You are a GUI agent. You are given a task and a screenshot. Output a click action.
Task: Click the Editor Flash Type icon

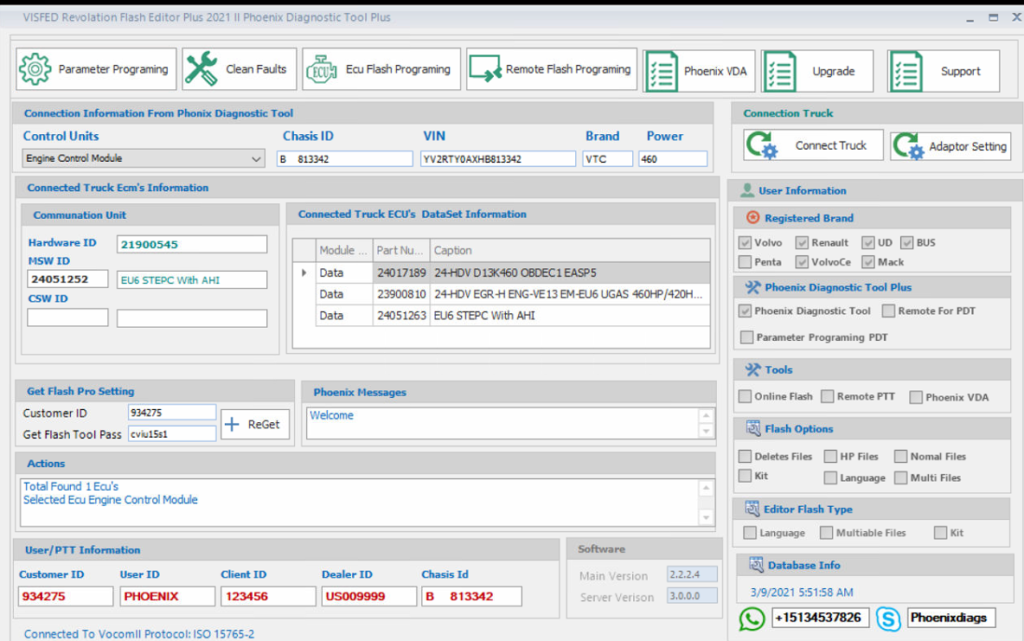[752, 508]
